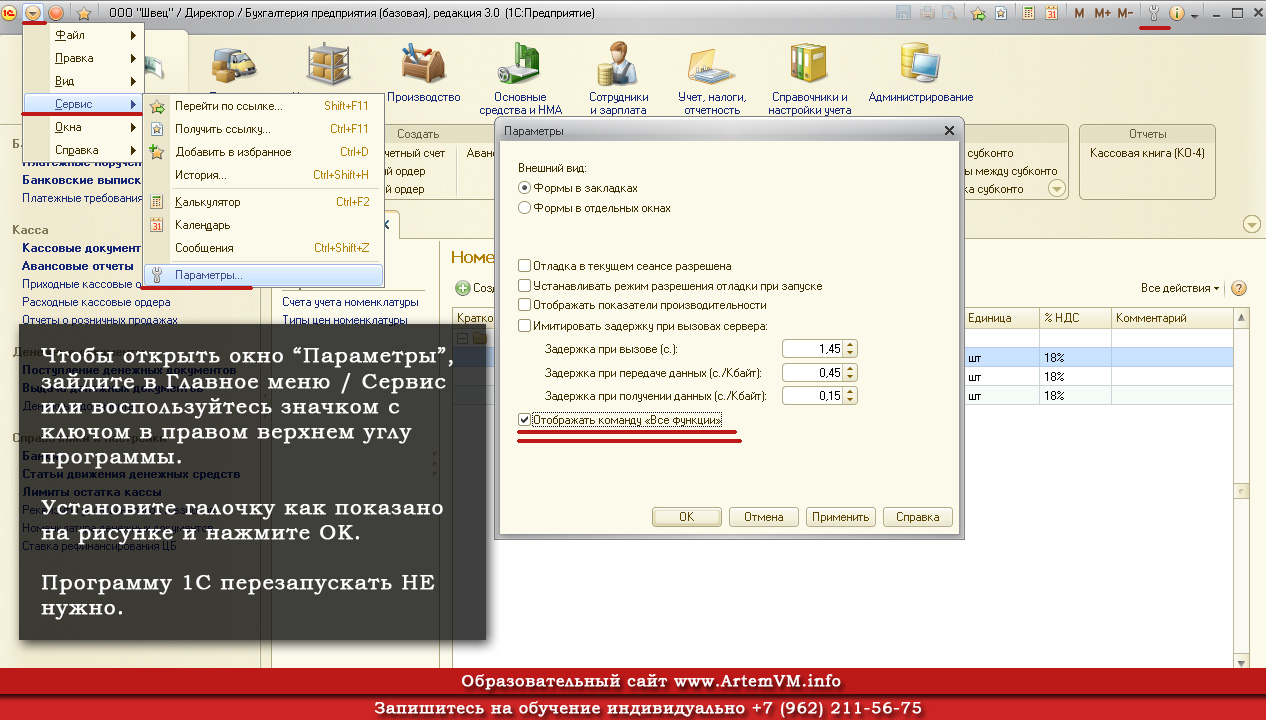
Task: Open the Правка submenu
Action: pos(84,58)
